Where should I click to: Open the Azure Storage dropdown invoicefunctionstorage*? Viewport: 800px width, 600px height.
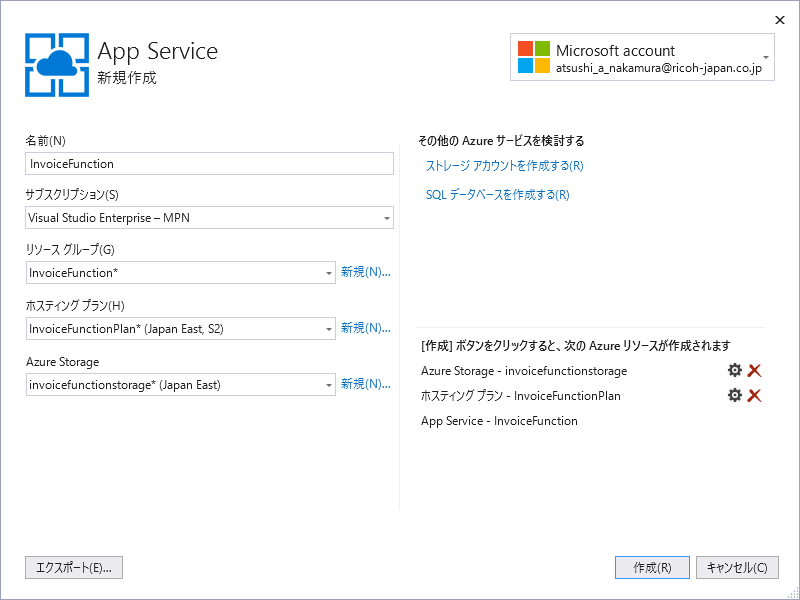pos(181,385)
